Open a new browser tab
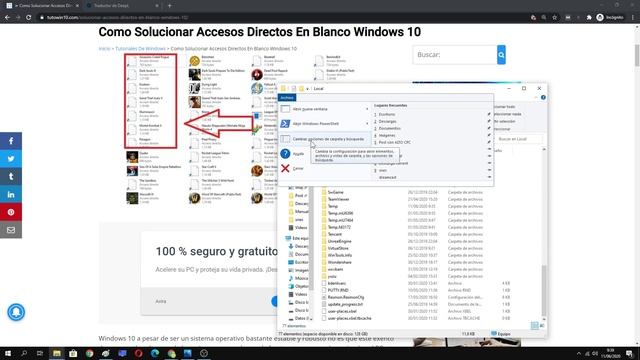 [169, 6]
